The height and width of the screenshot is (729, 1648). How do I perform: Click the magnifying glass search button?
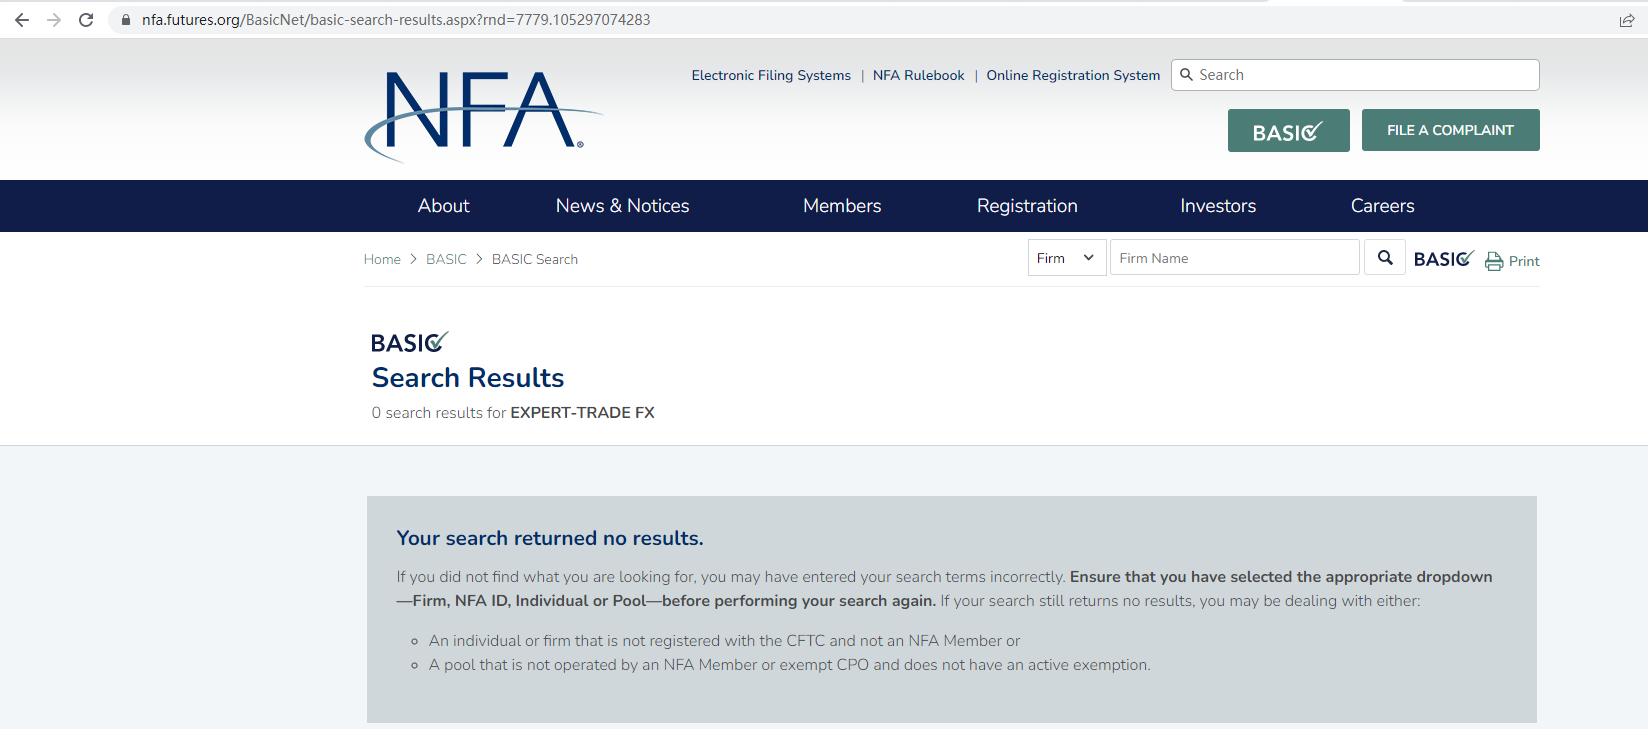1385,258
